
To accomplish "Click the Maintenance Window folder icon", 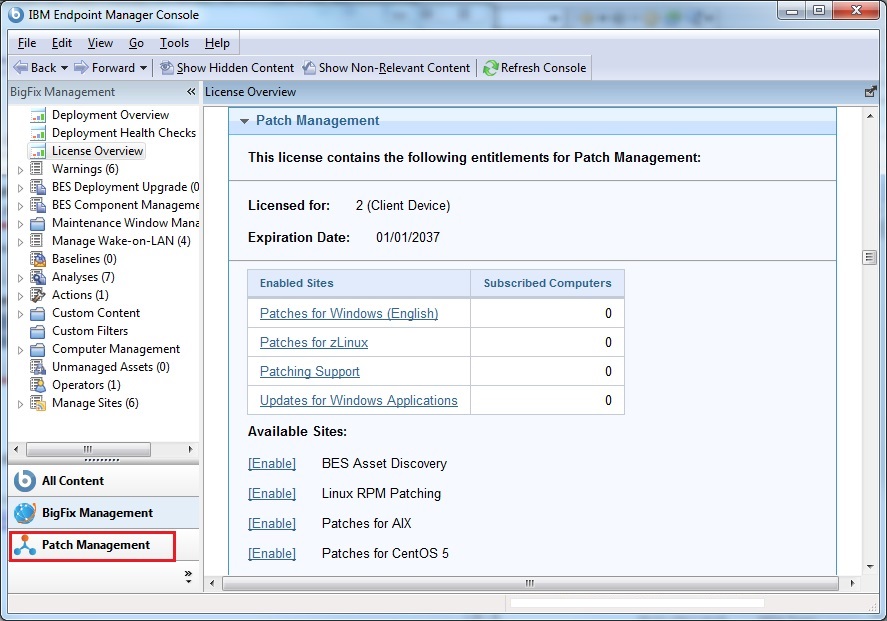I will click(37, 223).
